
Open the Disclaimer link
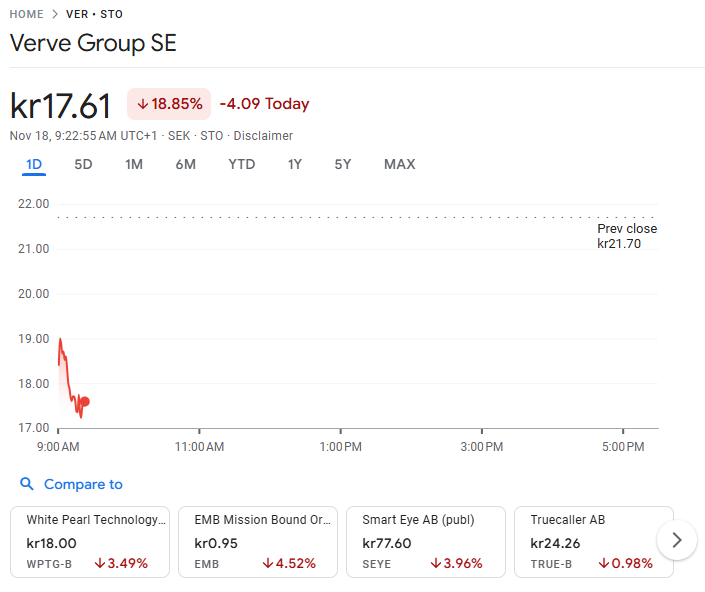click(263, 136)
